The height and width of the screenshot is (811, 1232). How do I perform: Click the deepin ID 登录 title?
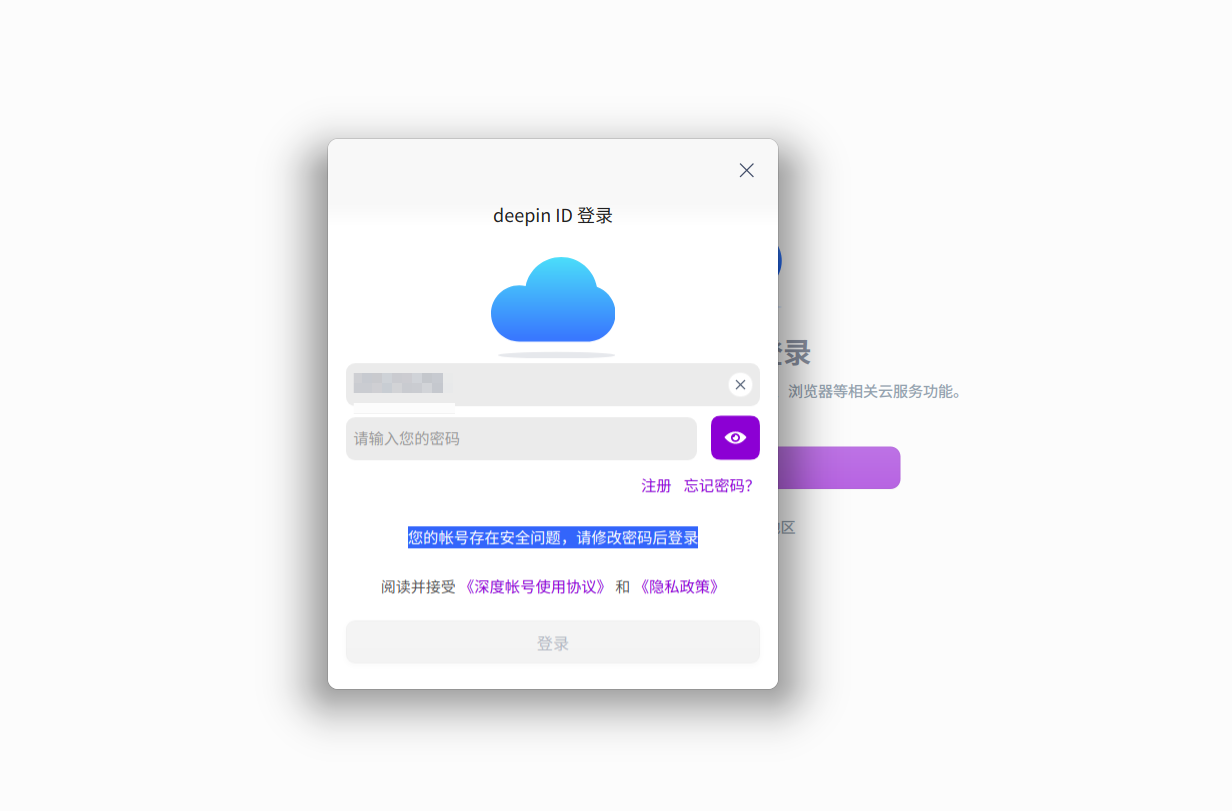coord(553,216)
